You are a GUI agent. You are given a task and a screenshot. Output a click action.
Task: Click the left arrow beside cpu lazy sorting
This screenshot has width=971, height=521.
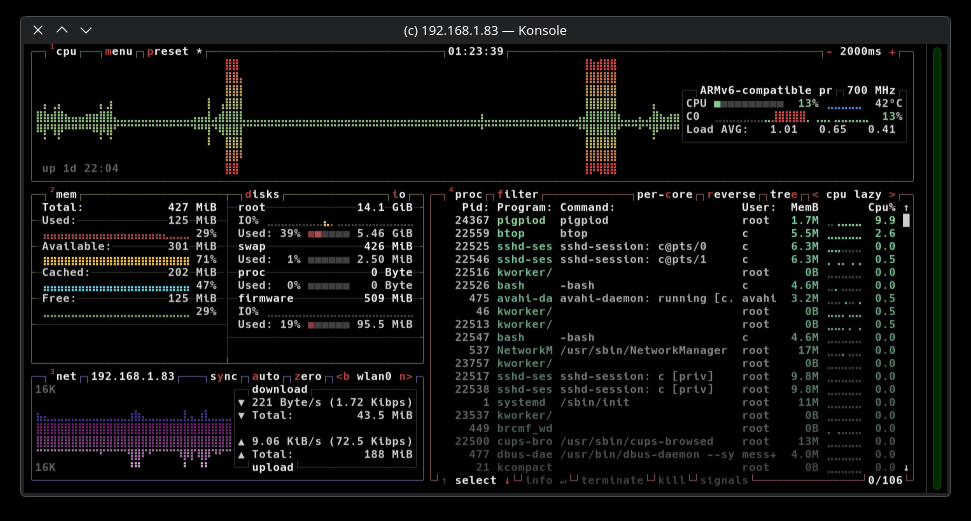click(815, 195)
